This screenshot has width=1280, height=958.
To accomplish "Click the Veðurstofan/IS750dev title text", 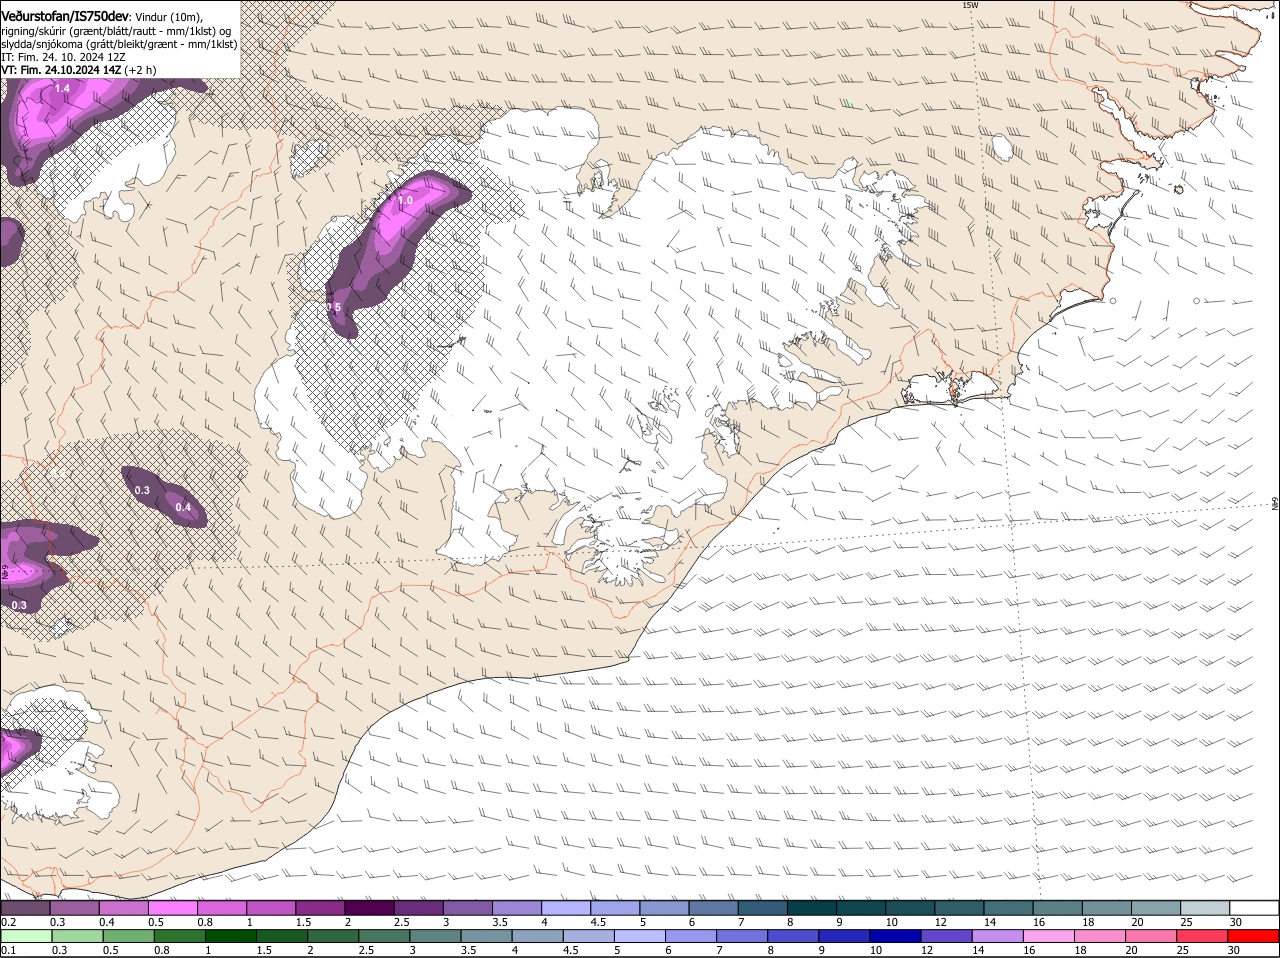I will click(x=65, y=16).
